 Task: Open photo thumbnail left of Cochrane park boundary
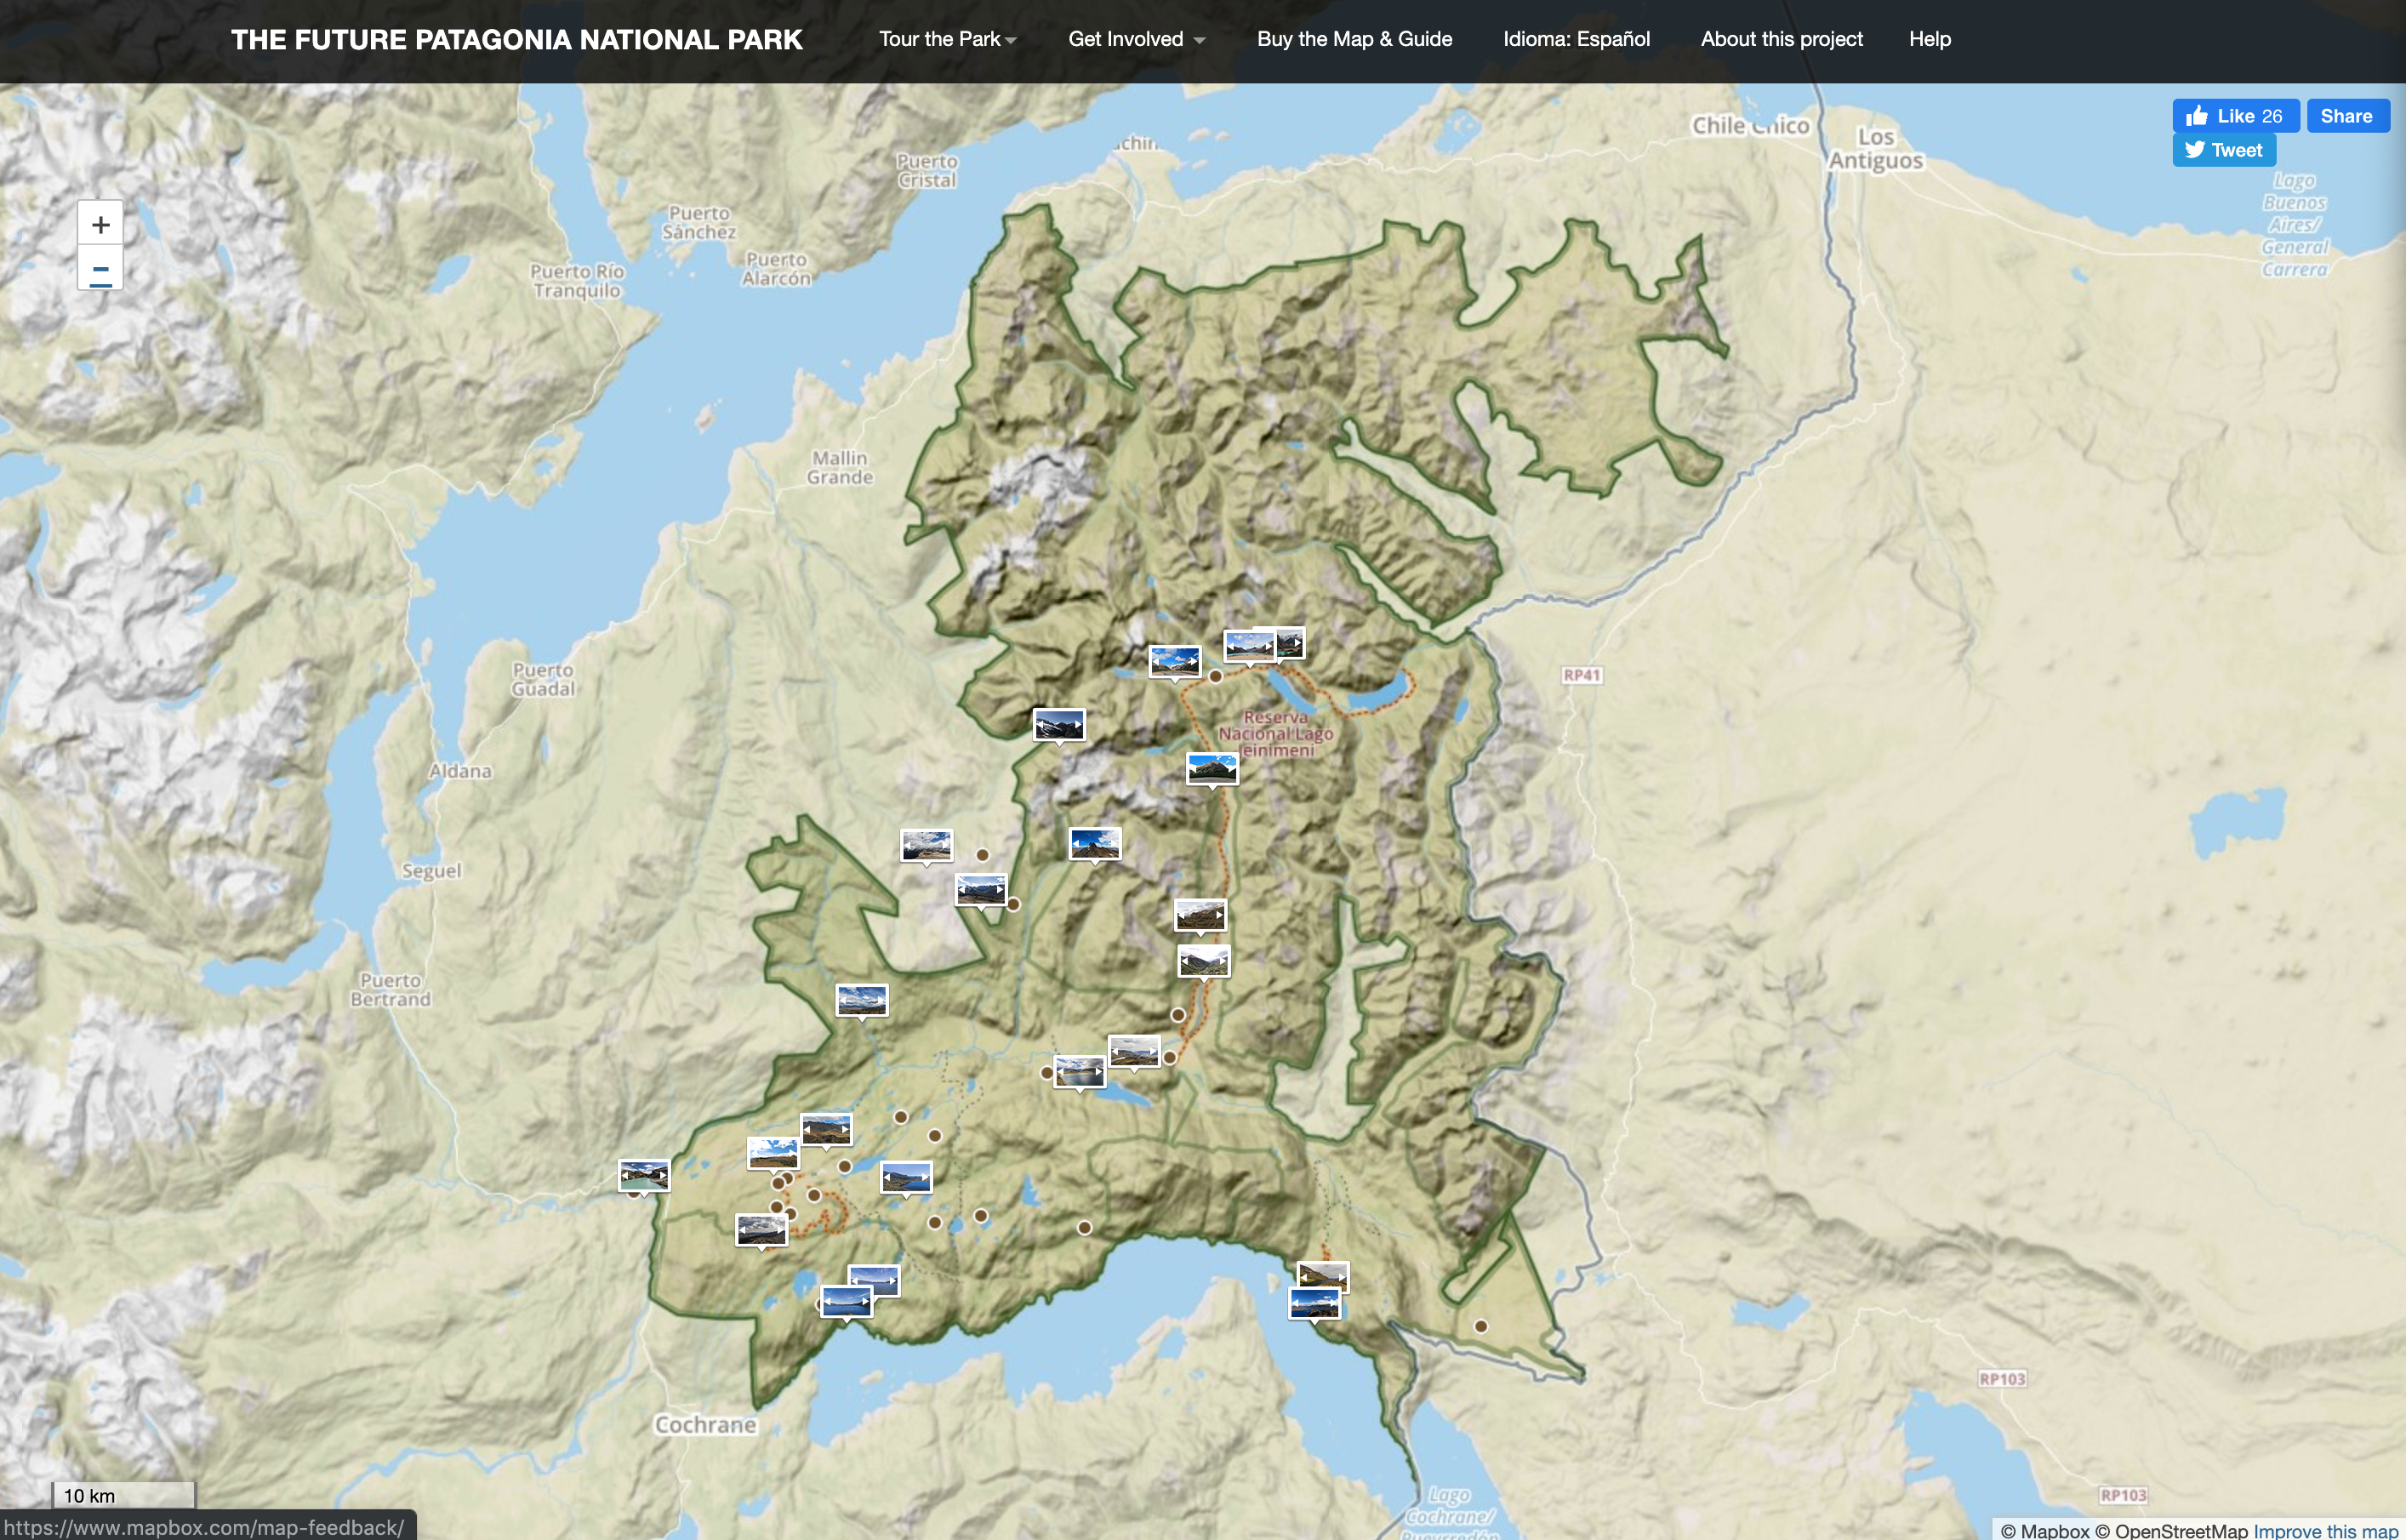click(x=643, y=1174)
